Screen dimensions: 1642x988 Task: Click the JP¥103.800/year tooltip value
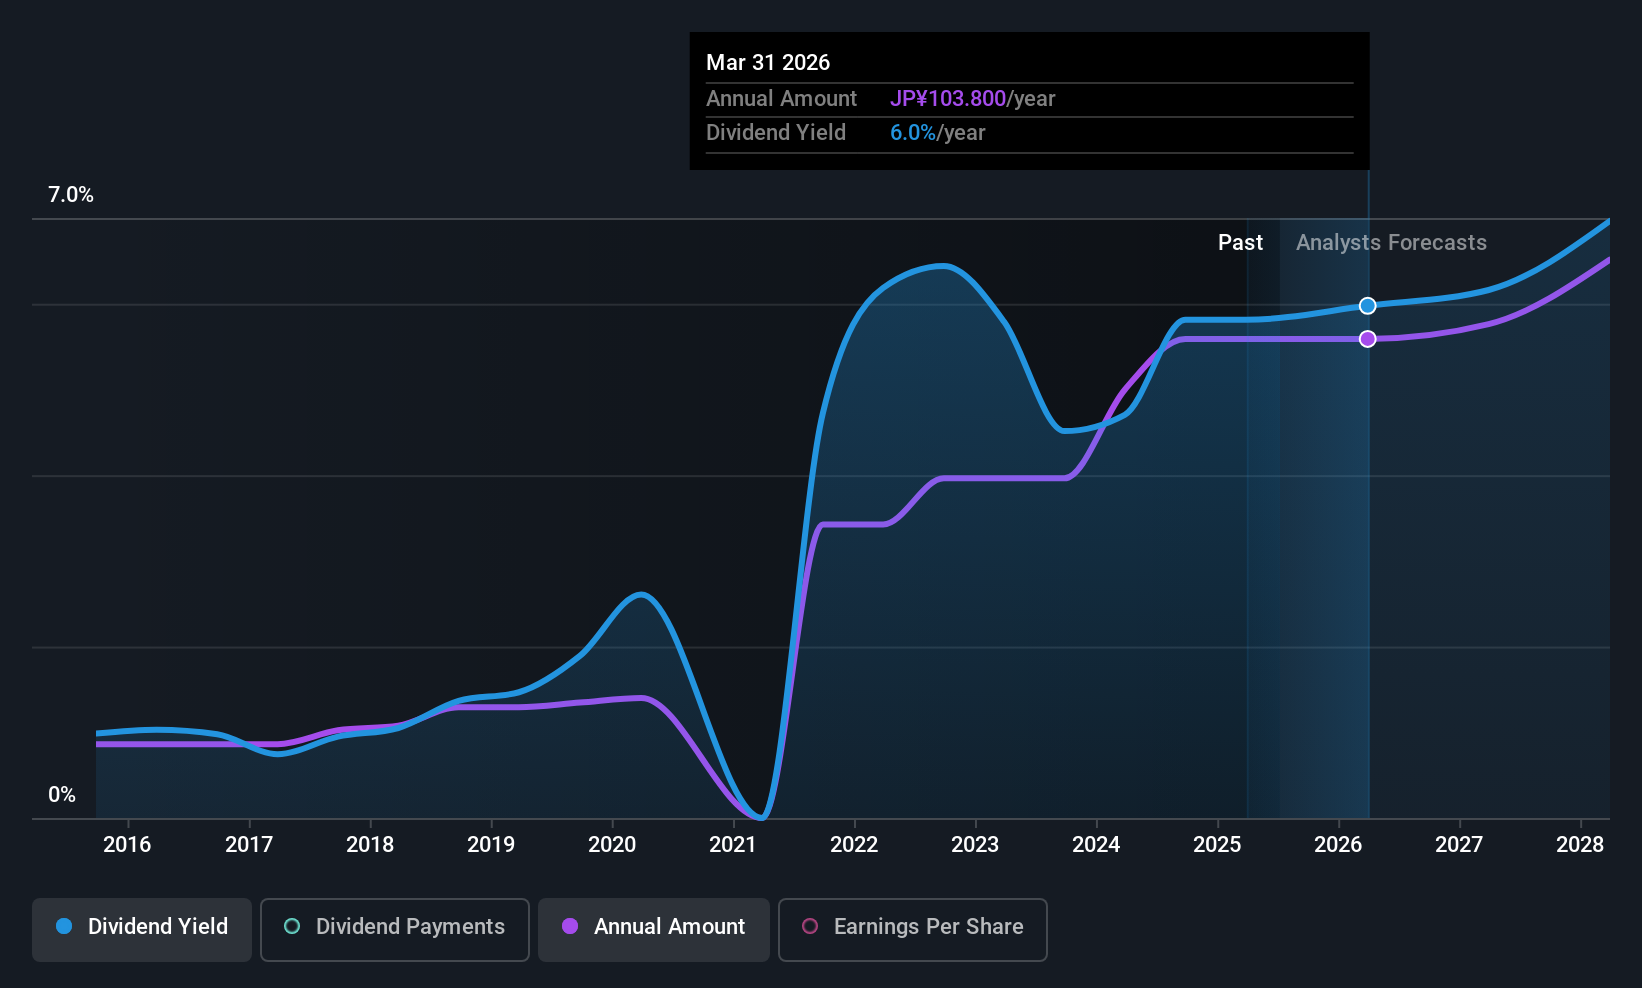click(973, 99)
